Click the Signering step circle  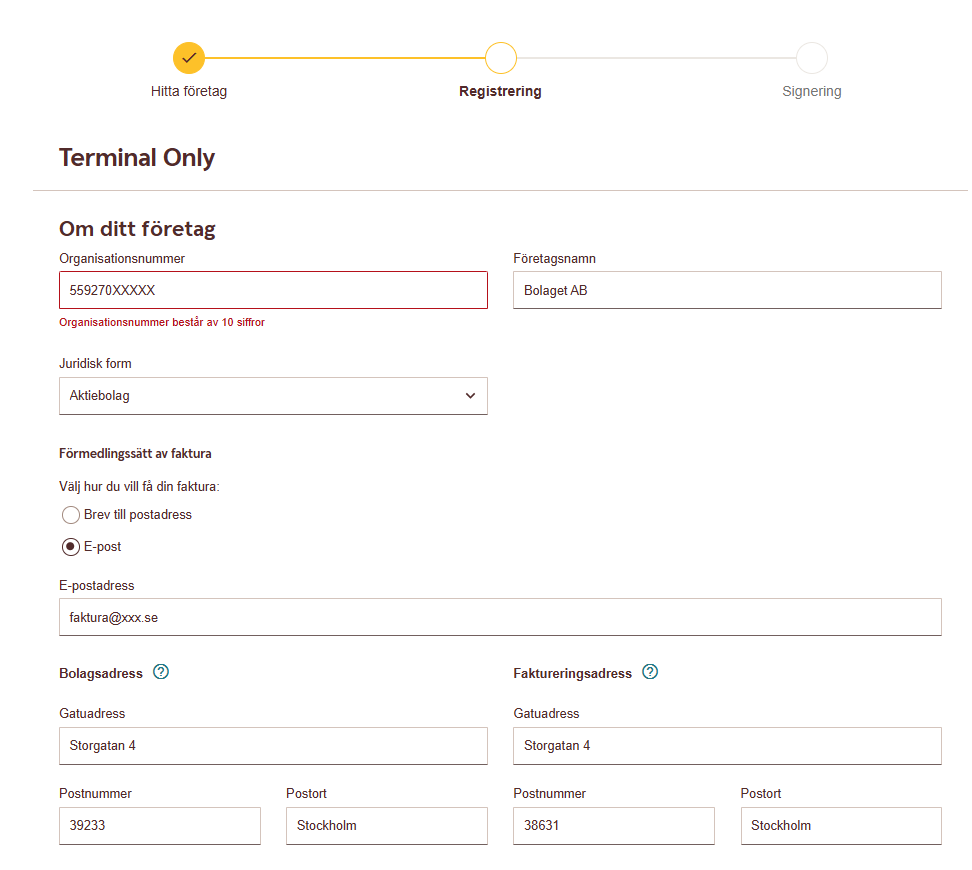click(x=811, y=58)
